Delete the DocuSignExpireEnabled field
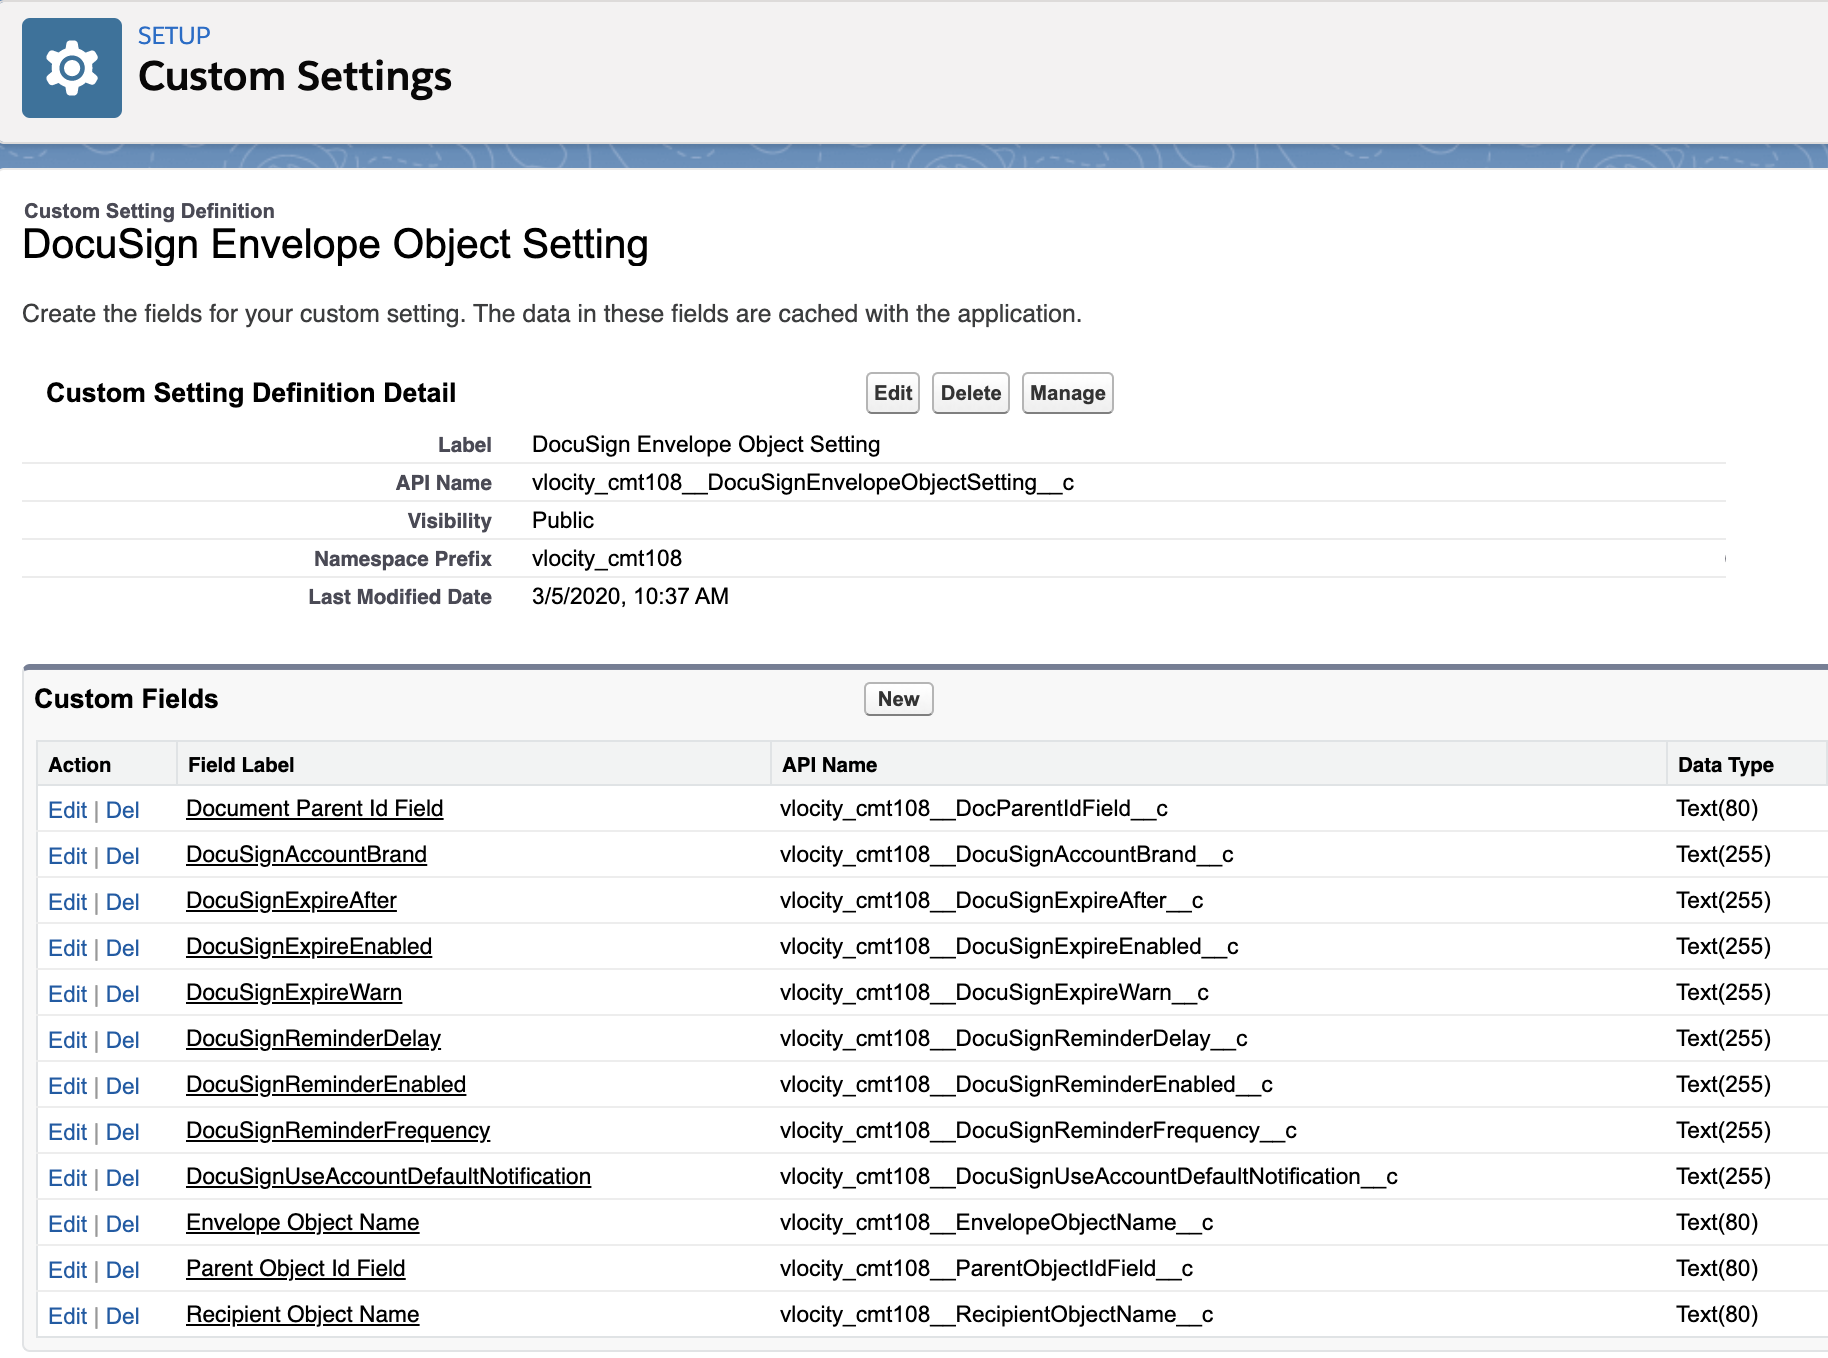 122,948
